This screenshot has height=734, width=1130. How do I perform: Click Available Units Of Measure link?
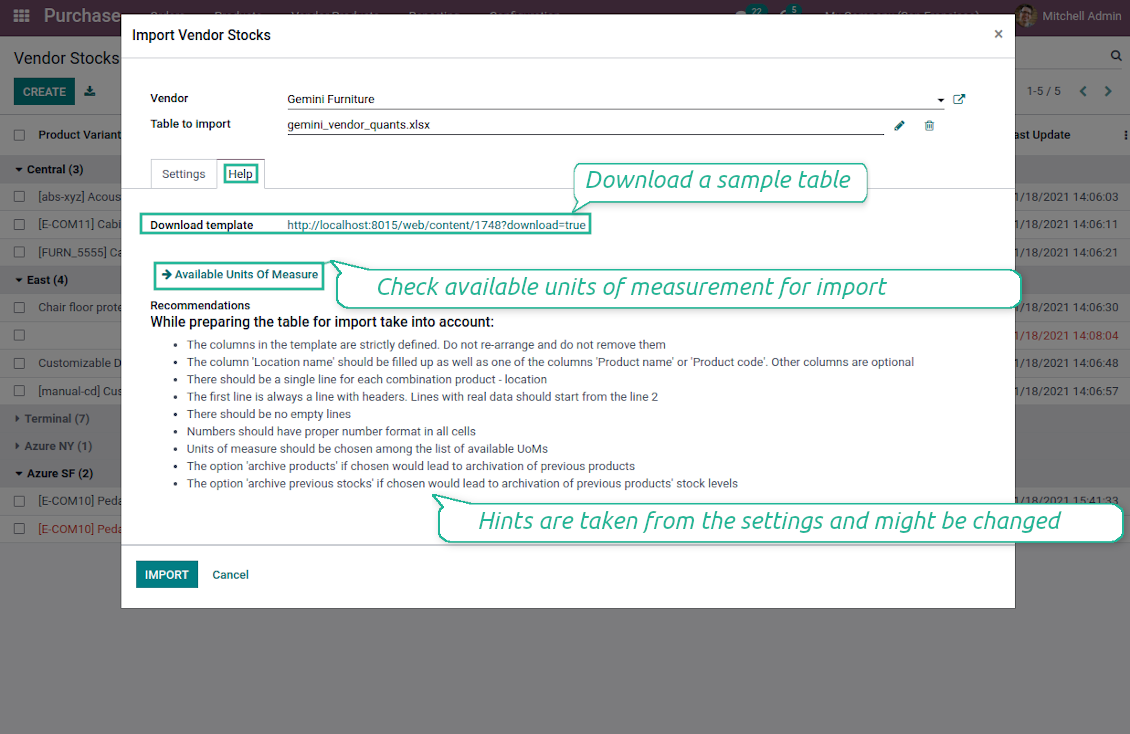[x=240, y=275]
